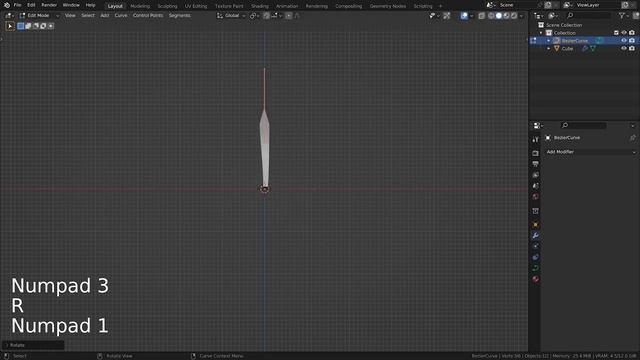
Task: Toggle snapping magnet in header
Action: [267, 16]
